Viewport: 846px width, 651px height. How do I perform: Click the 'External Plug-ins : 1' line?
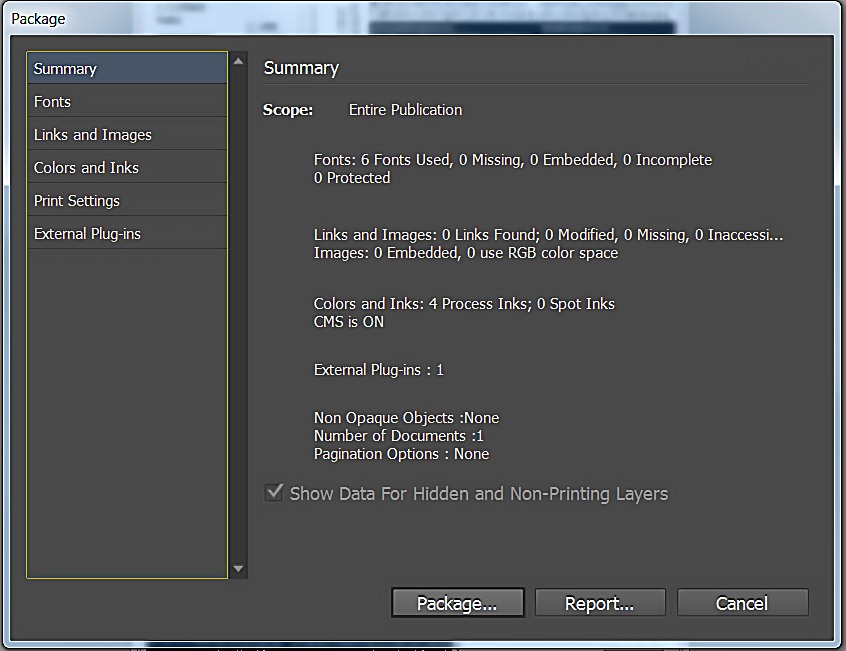tap(378, 369)
